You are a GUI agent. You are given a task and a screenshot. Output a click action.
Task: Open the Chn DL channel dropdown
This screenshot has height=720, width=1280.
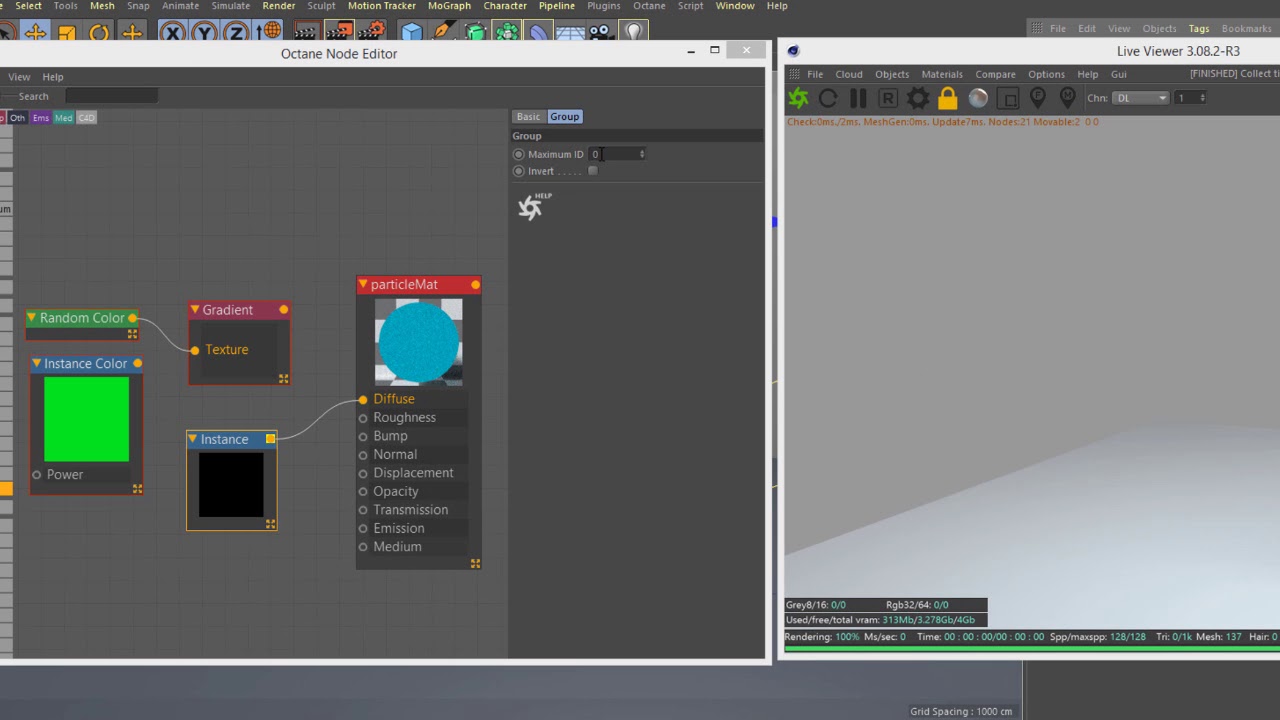(1141, 98)
